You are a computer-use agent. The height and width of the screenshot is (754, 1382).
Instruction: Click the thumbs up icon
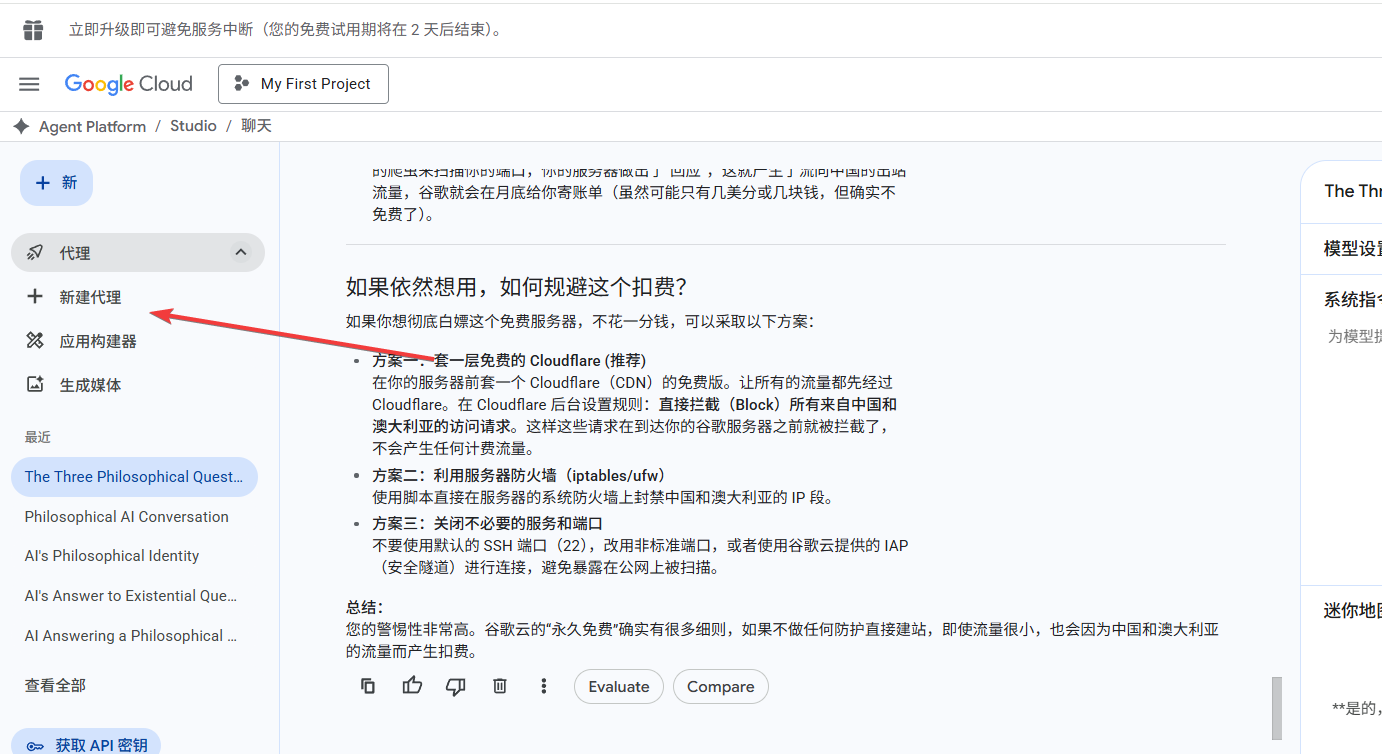pos(412,686)
